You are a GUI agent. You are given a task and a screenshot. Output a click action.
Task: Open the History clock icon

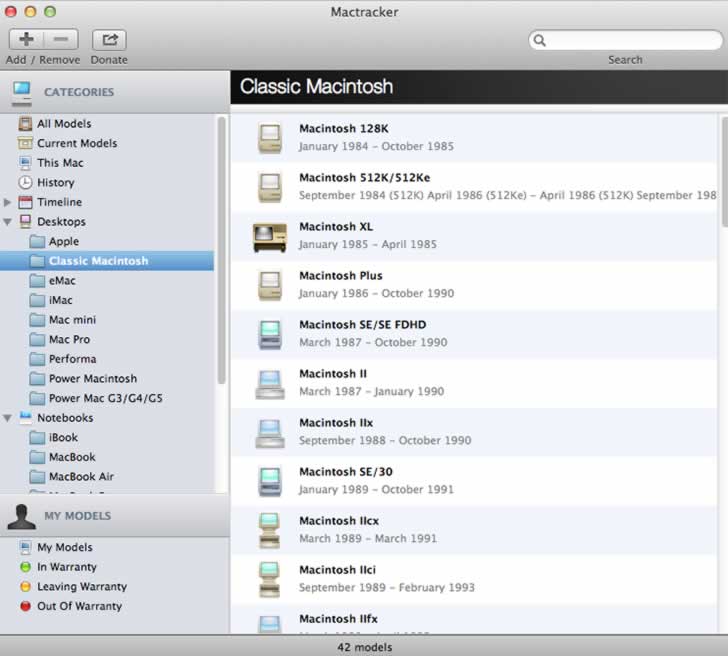pos(25,182)
